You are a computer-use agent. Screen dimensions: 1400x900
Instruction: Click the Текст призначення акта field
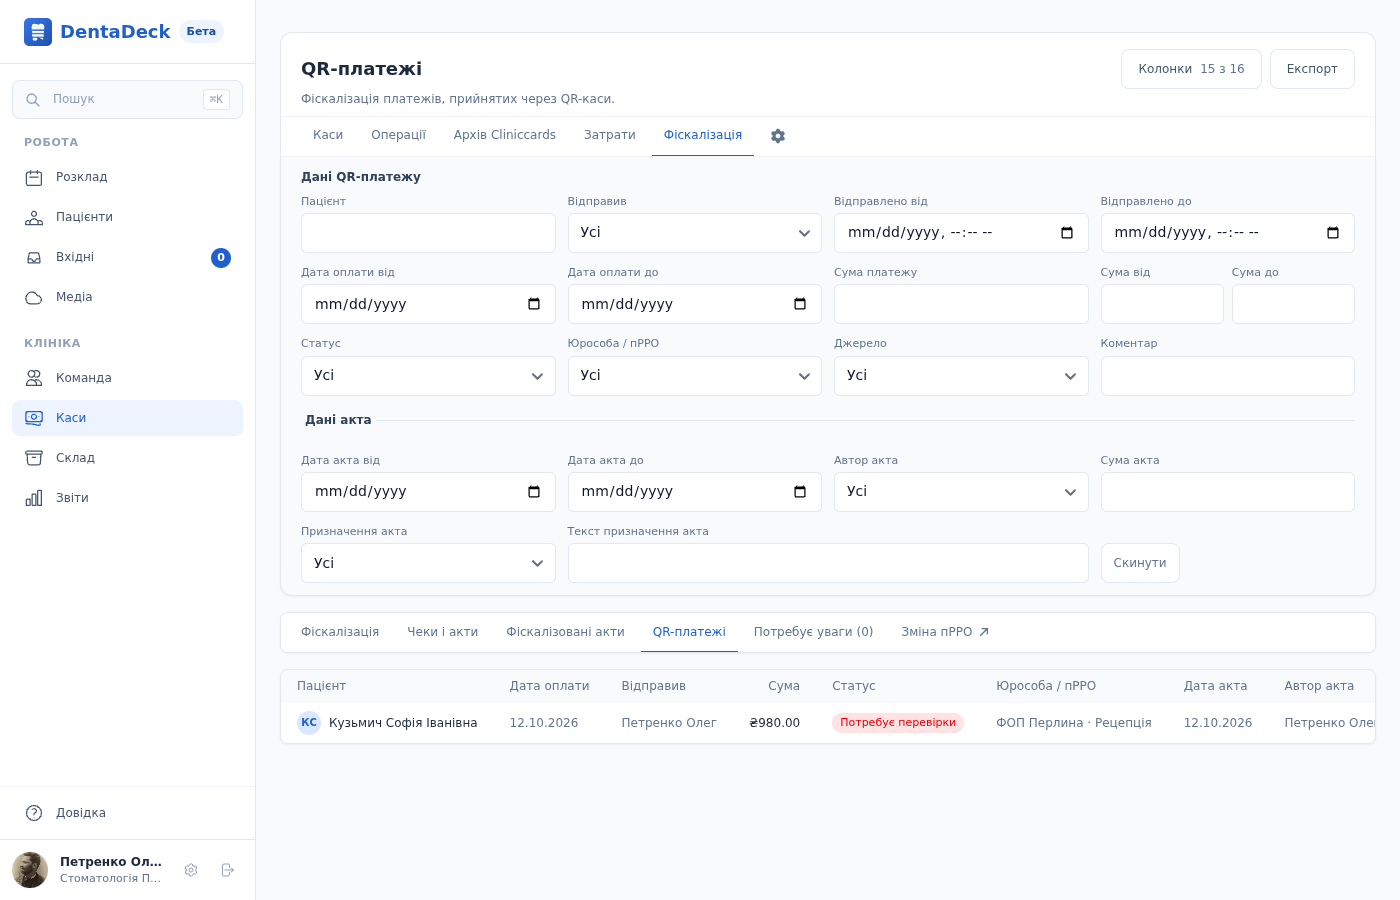tap(828, 563)
